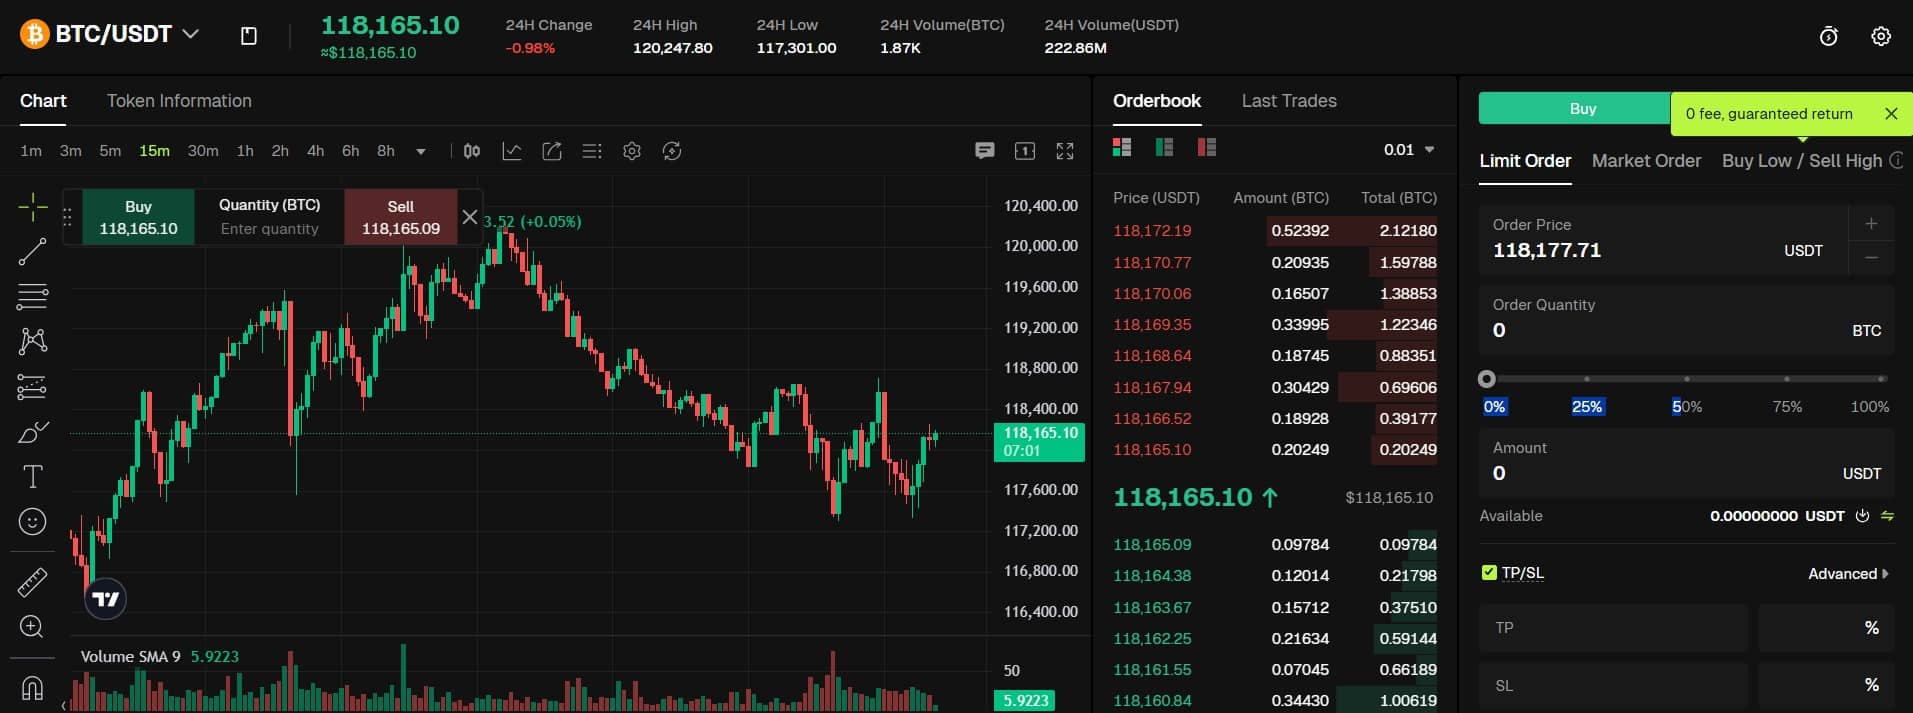Show only sell orders in orderbook
Image resolution: width=1913 pixels, height=713 pixels.
pyautogui.click(x=1207, y=147)
